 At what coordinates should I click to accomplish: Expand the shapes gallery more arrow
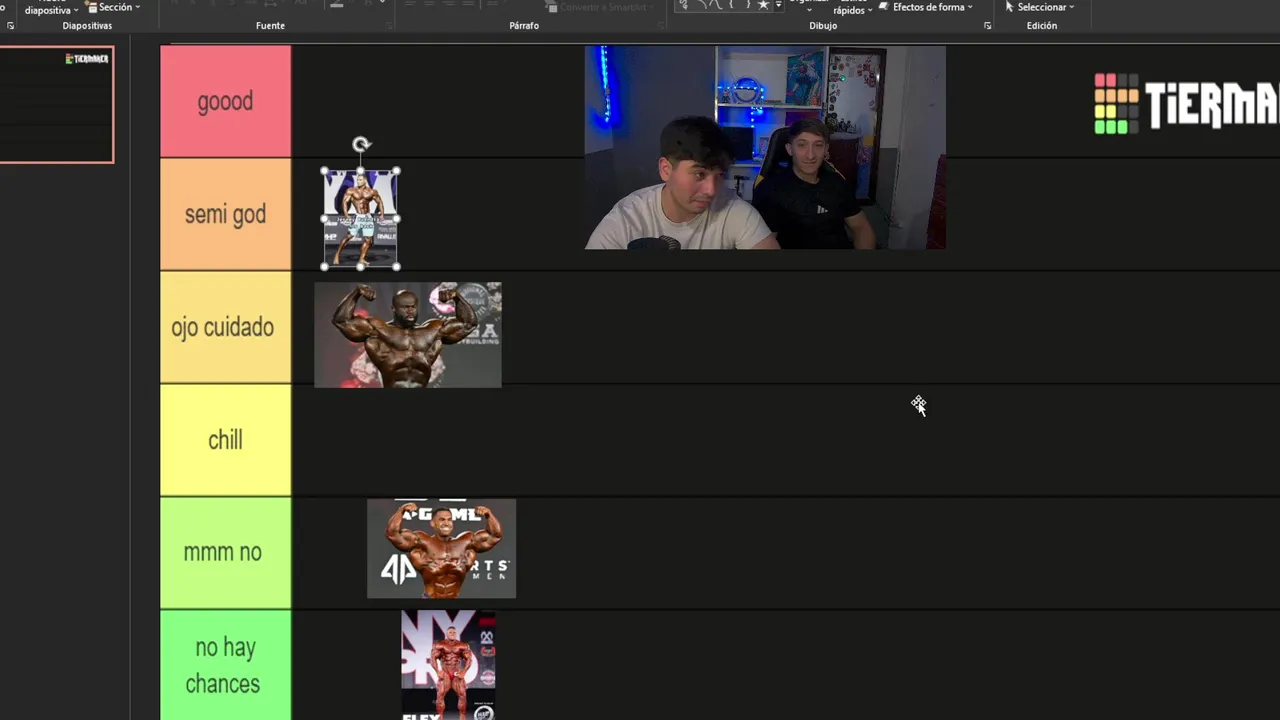coord(779,5)
